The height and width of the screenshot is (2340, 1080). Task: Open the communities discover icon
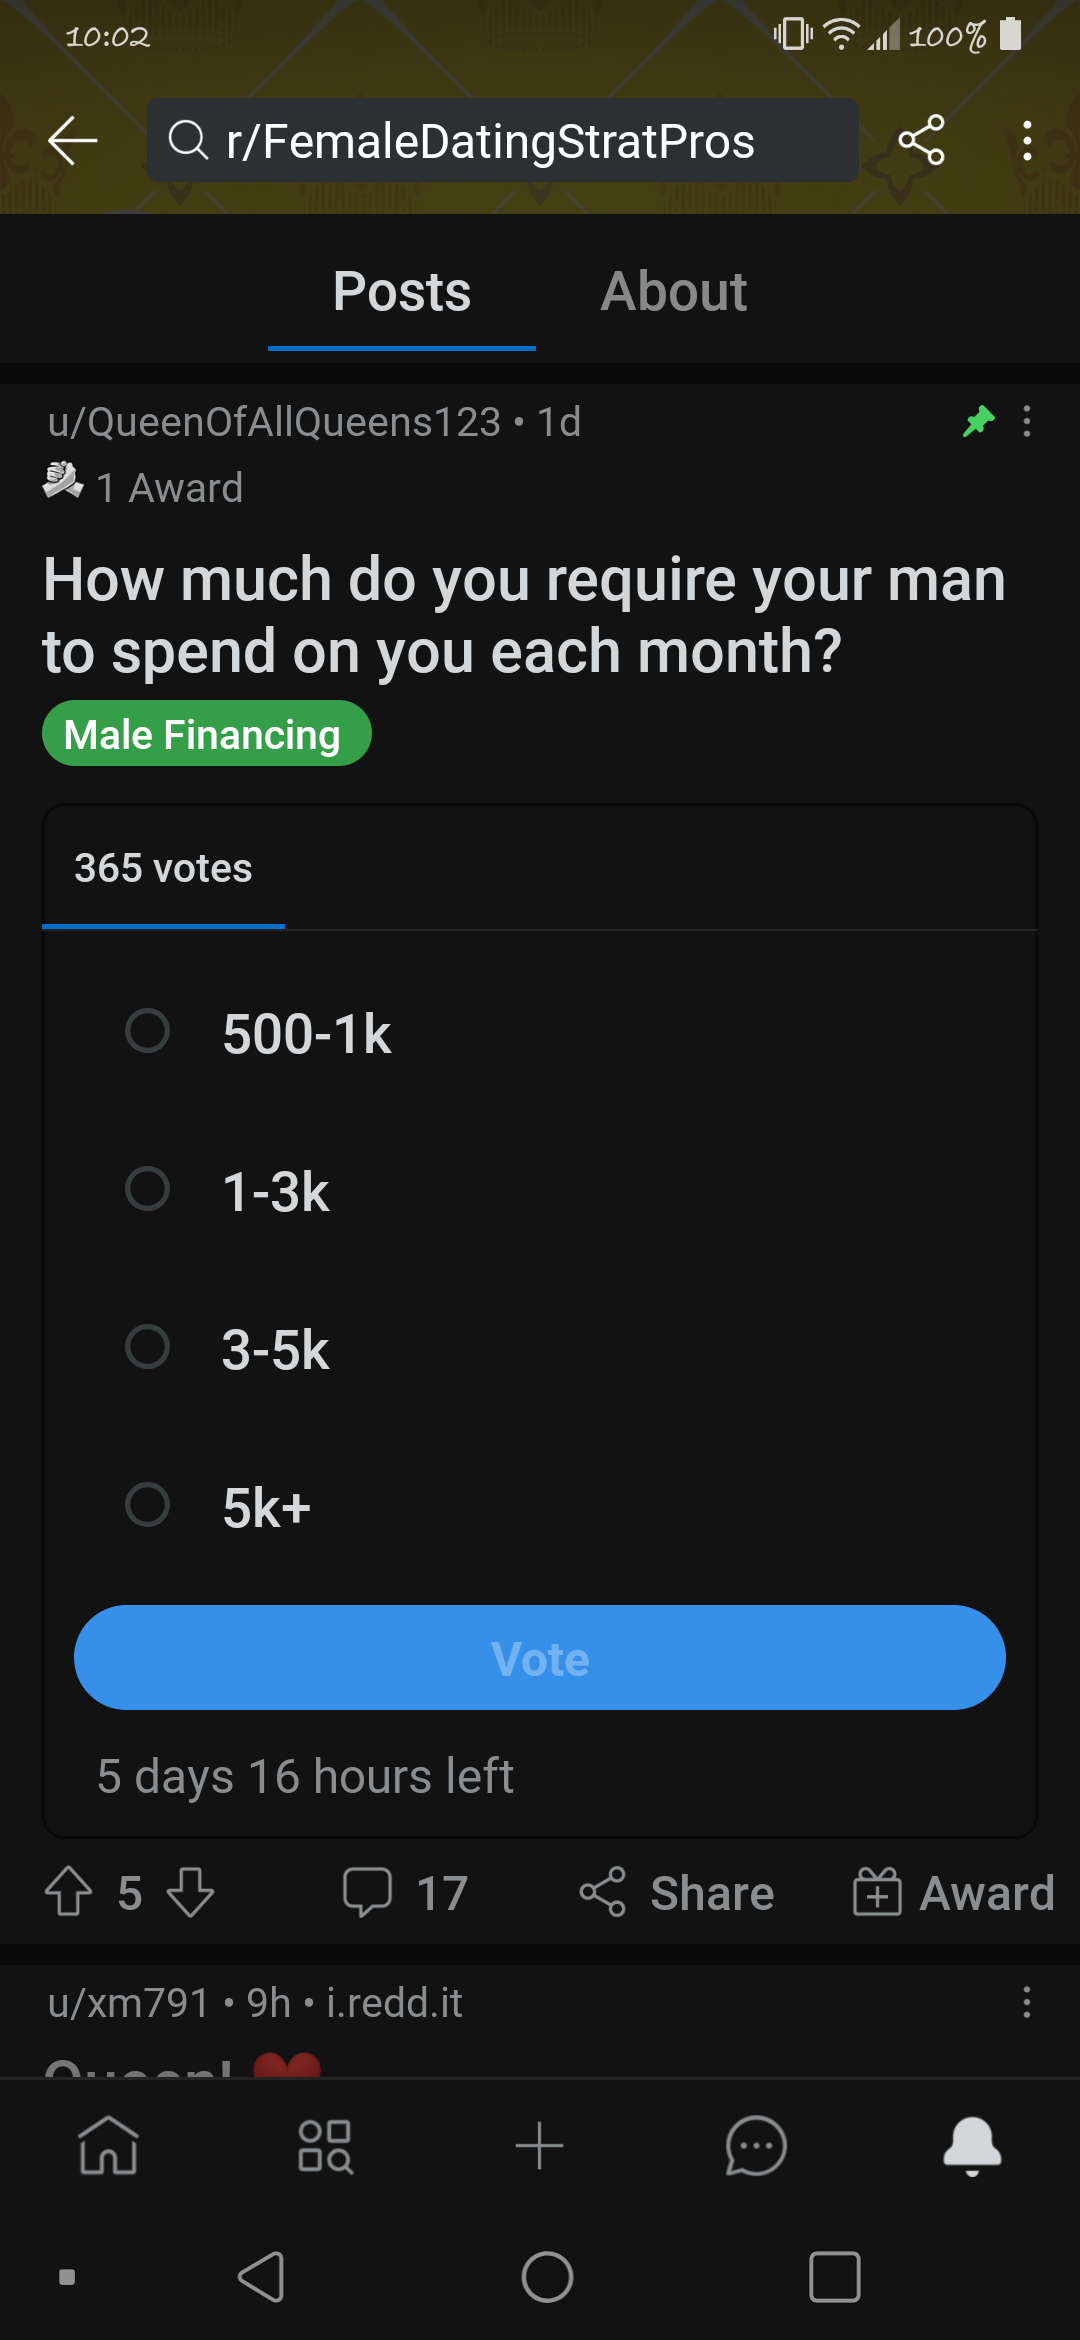pyautogui.click(x=325, y=2146)
